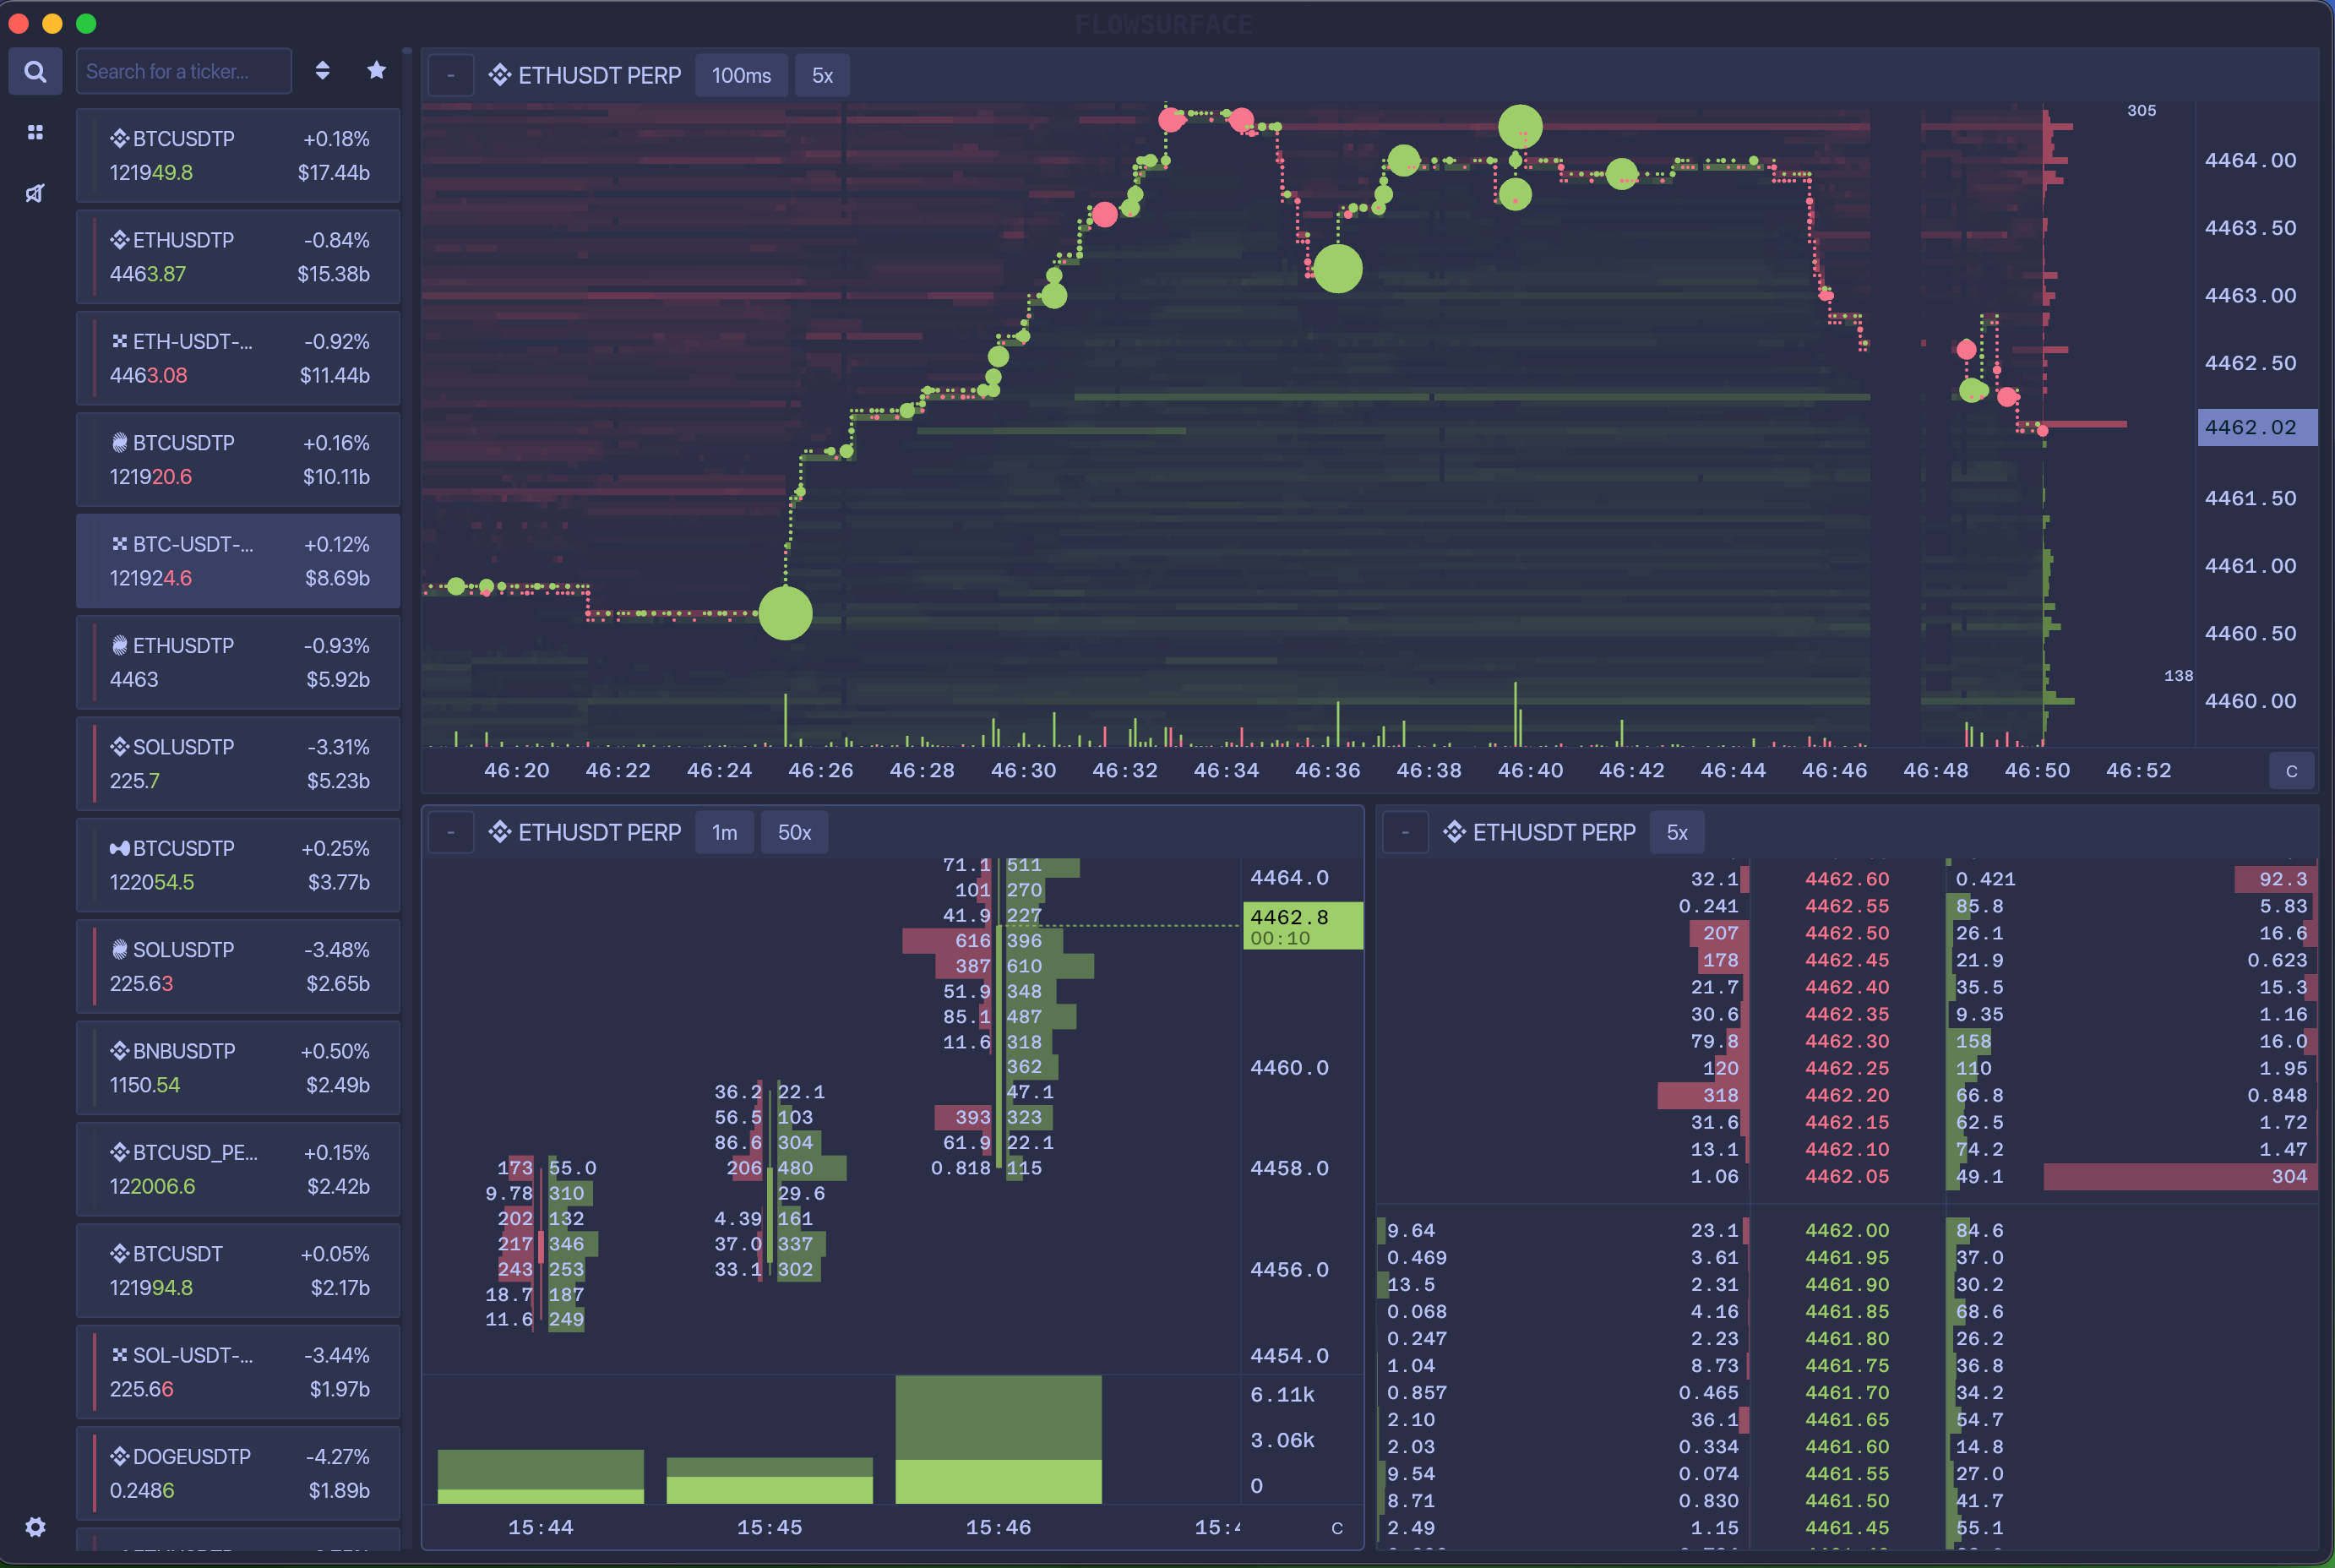Select SOL-USDT ticker priced 225.66
Image resolution: width=2335 pixels, height=1568 pixels.
tap(238, 1371)
